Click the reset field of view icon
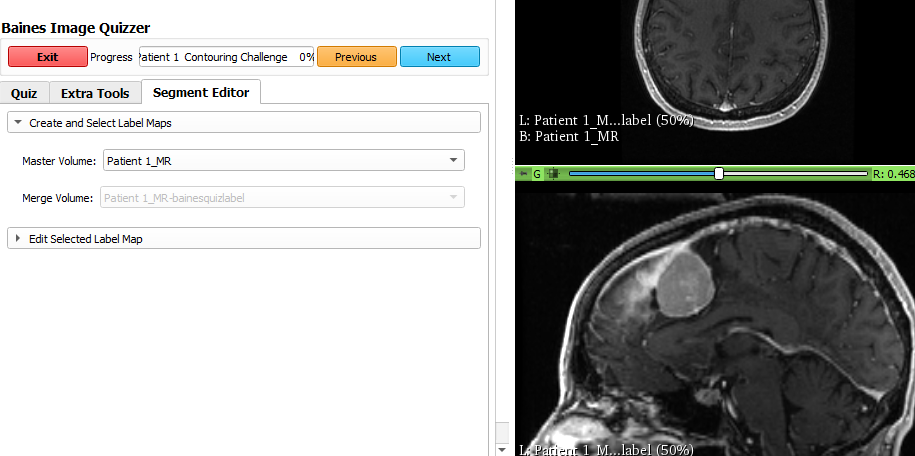This screenshot has width=915, height=456. pos(553,173)
